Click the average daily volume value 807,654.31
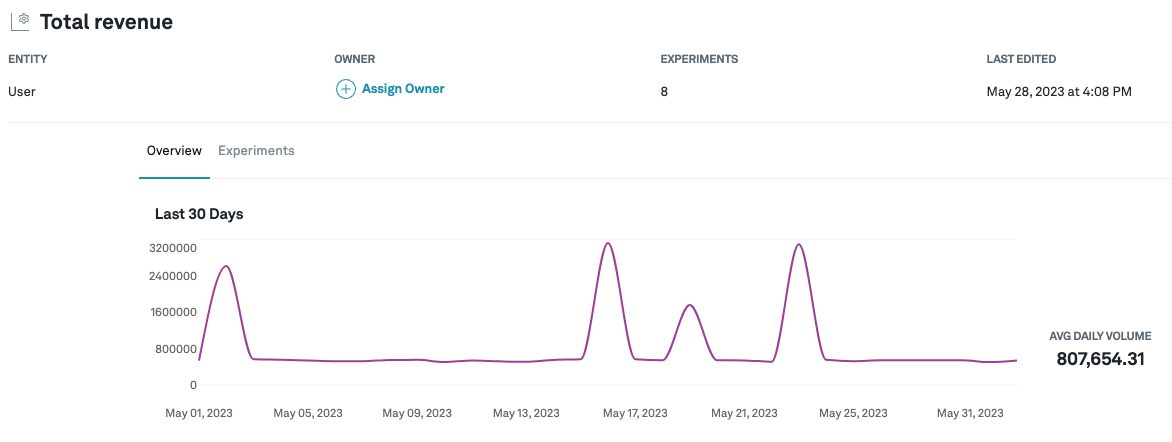The width and height of the screenshot is (1172, 442). click(x=1100, y=359)
